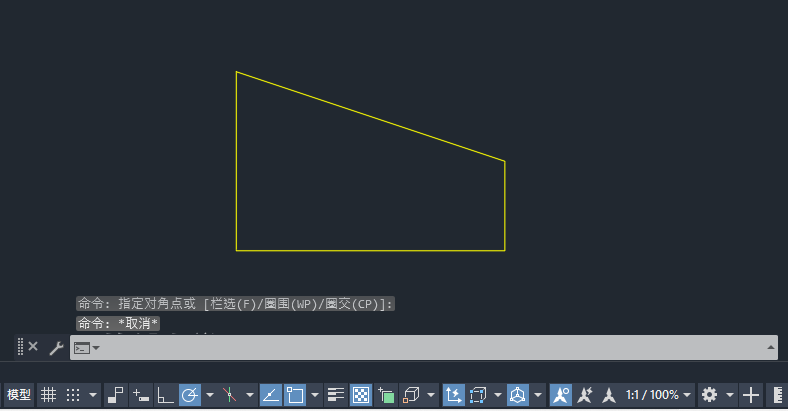The image size is (788, 411).
Task: Click the command line drag grip handle
Action: point(20,347)
